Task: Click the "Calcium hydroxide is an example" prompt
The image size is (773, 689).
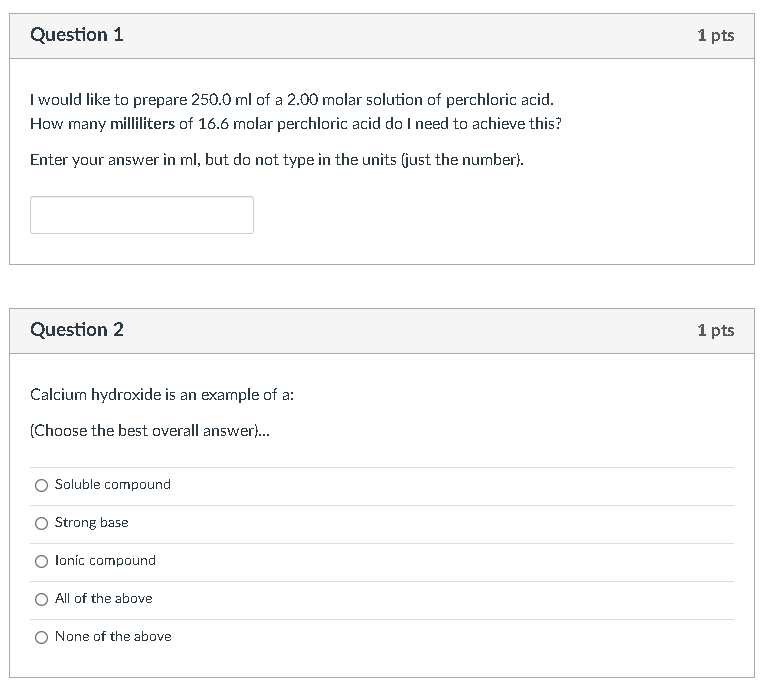Action: [x=162, y=395]
